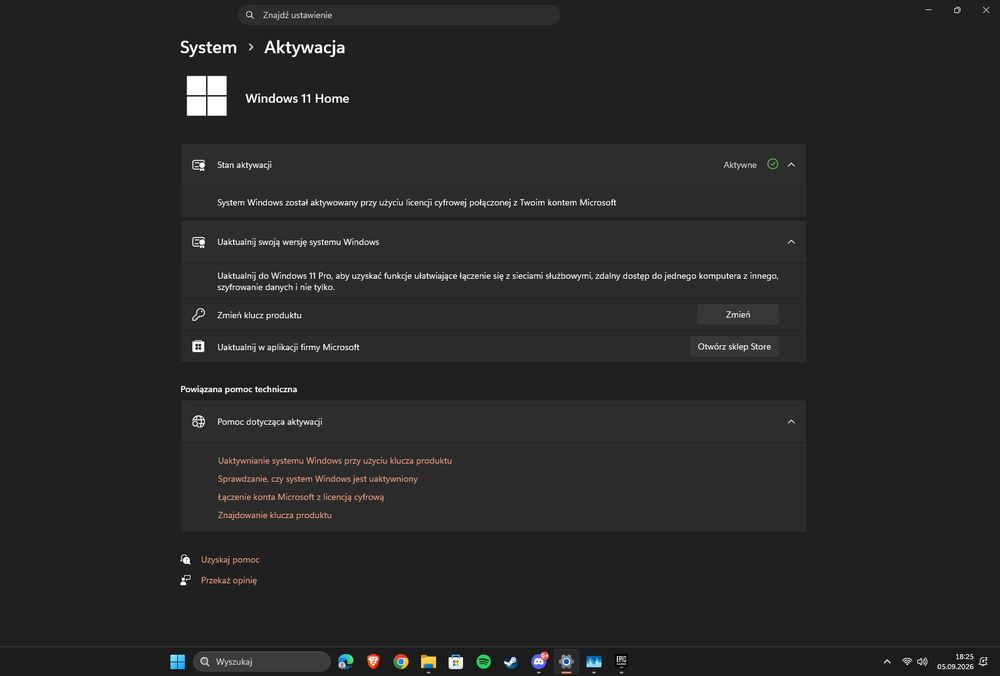The width and height of the screenshot is (1000, 676).
Task: Open the Epic Games Launcher taskbar icon
Action: (x=621, y=661)
